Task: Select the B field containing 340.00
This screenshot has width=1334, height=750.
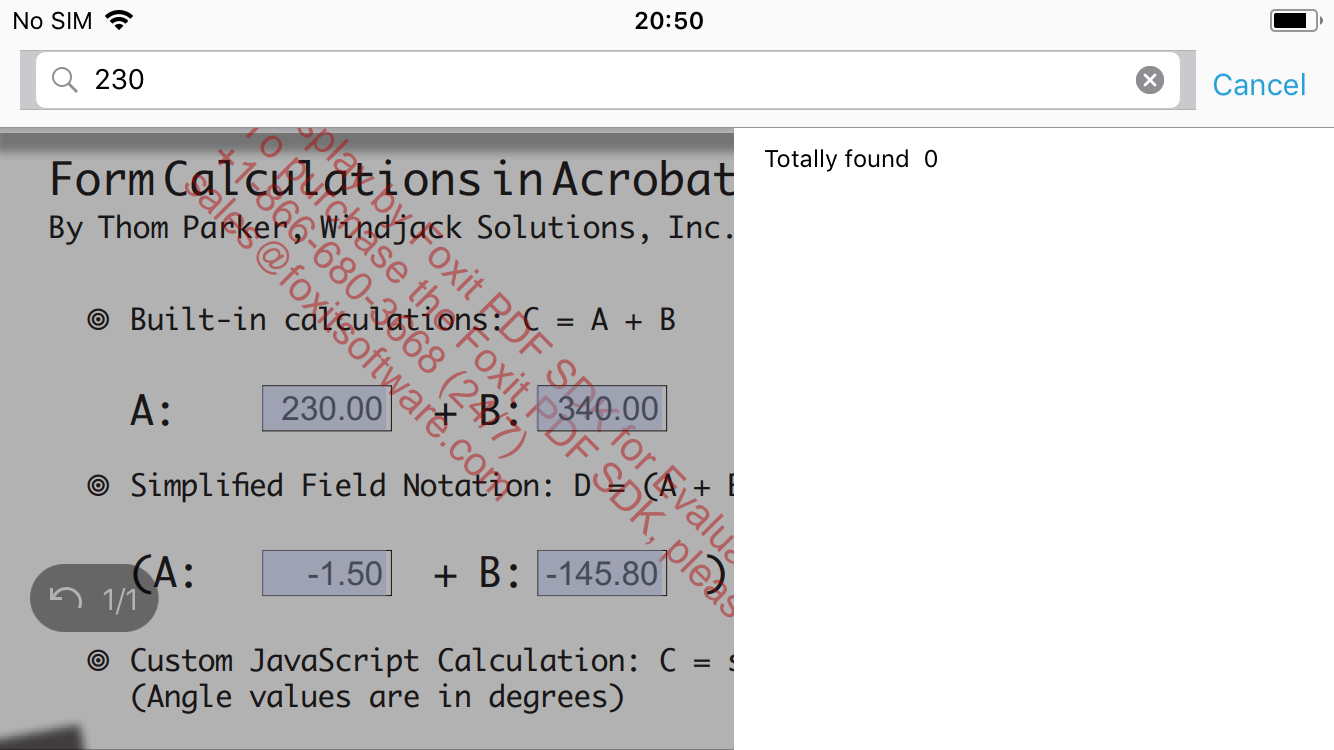Action: (601, 407)
